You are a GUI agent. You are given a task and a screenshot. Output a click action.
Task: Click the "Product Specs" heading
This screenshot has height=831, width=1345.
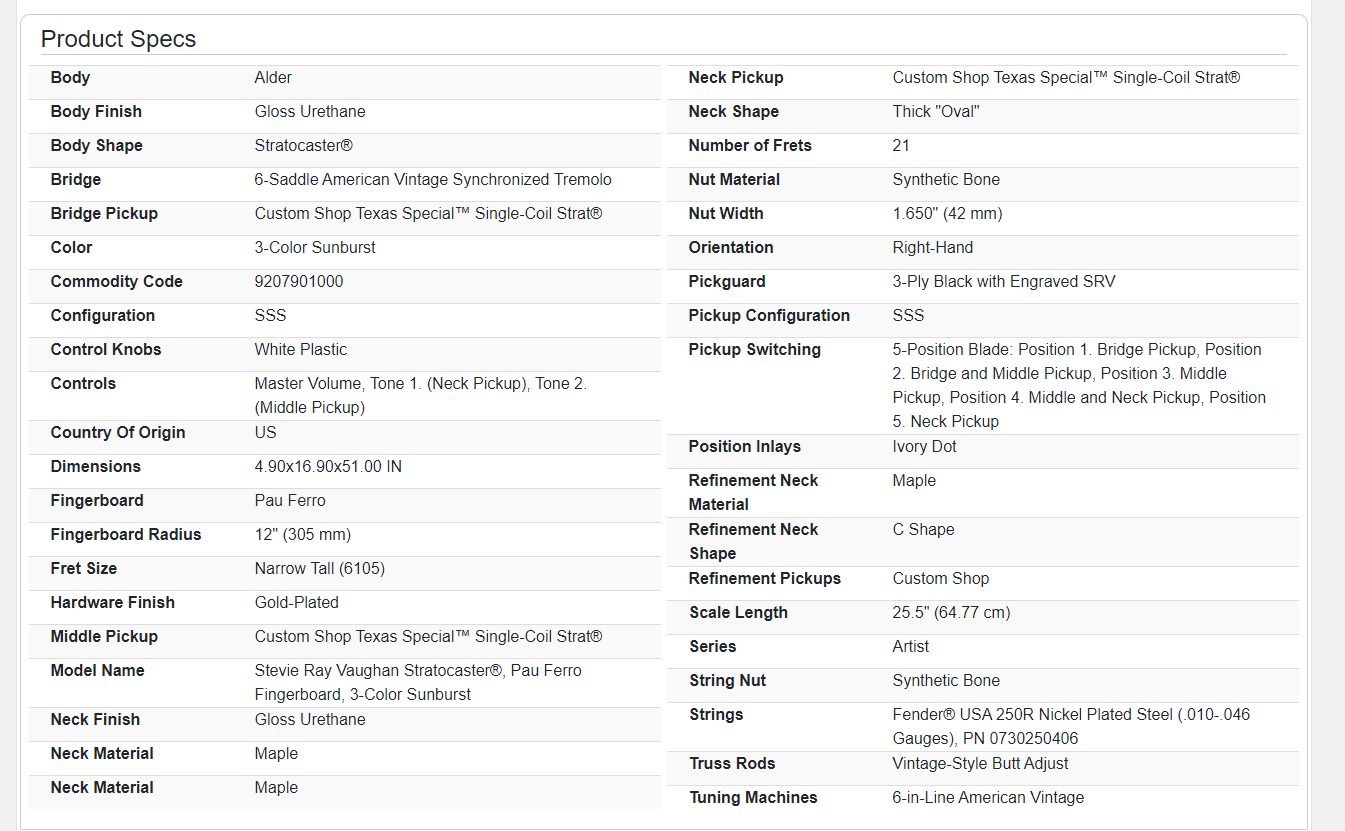118,39
